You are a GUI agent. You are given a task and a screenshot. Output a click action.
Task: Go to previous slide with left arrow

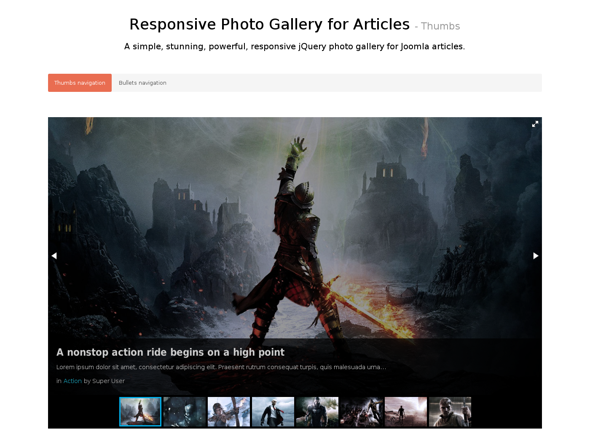tap(54, 256)
